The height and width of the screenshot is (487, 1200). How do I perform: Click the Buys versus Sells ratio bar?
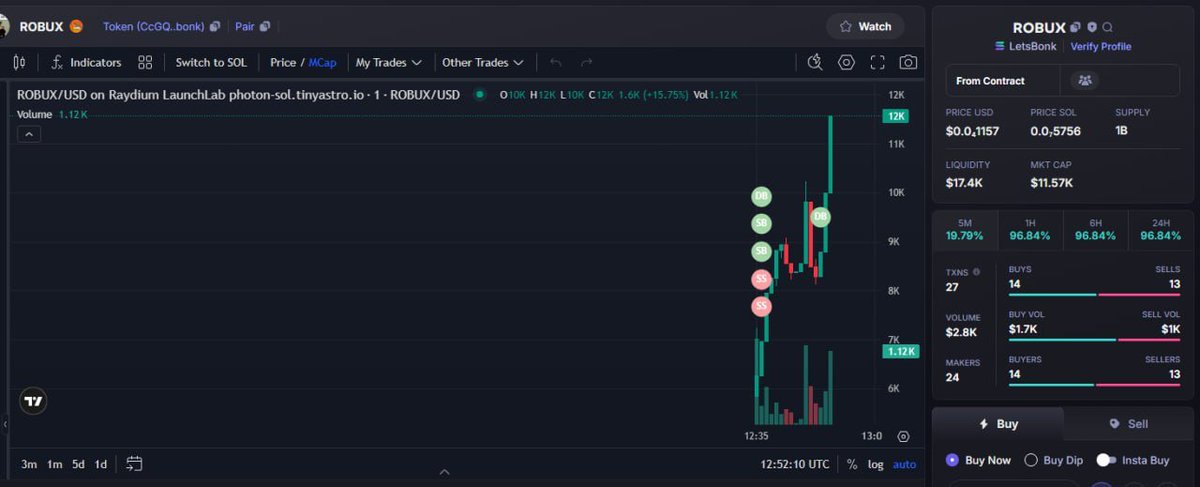[x=1095, y=294]
